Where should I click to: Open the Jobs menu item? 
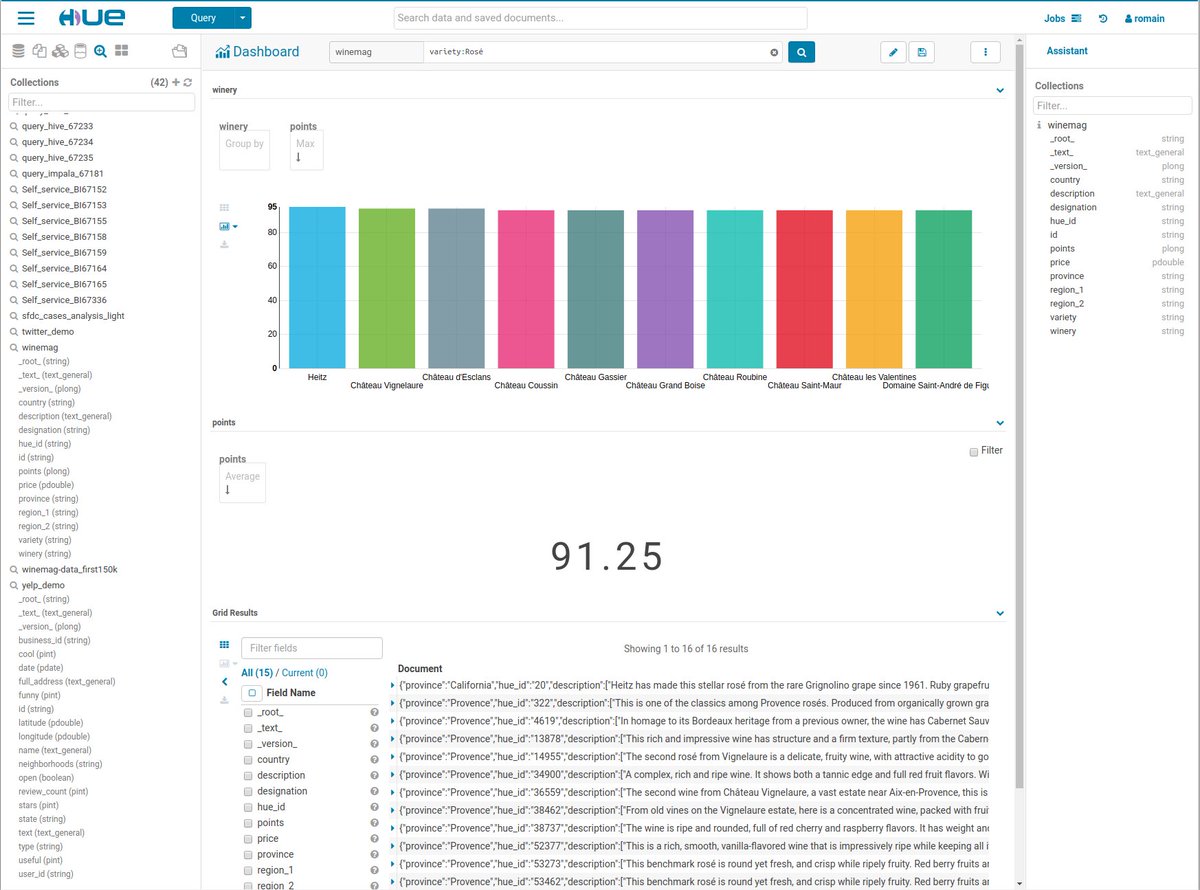(1062, 18)
